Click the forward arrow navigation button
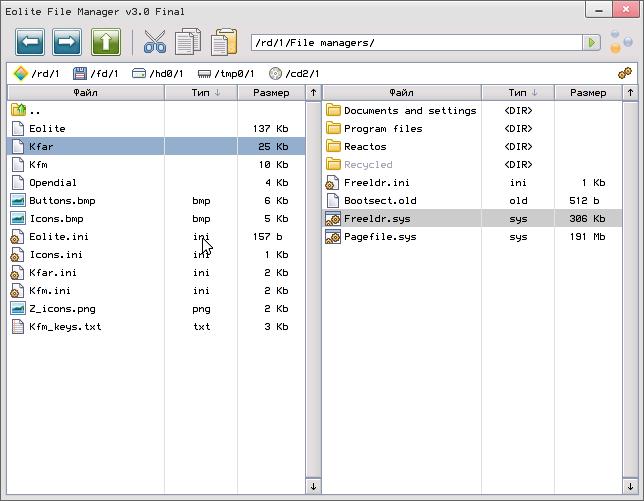Image resolution: width=644 pixels, height=501 pixels. [67, 42]
